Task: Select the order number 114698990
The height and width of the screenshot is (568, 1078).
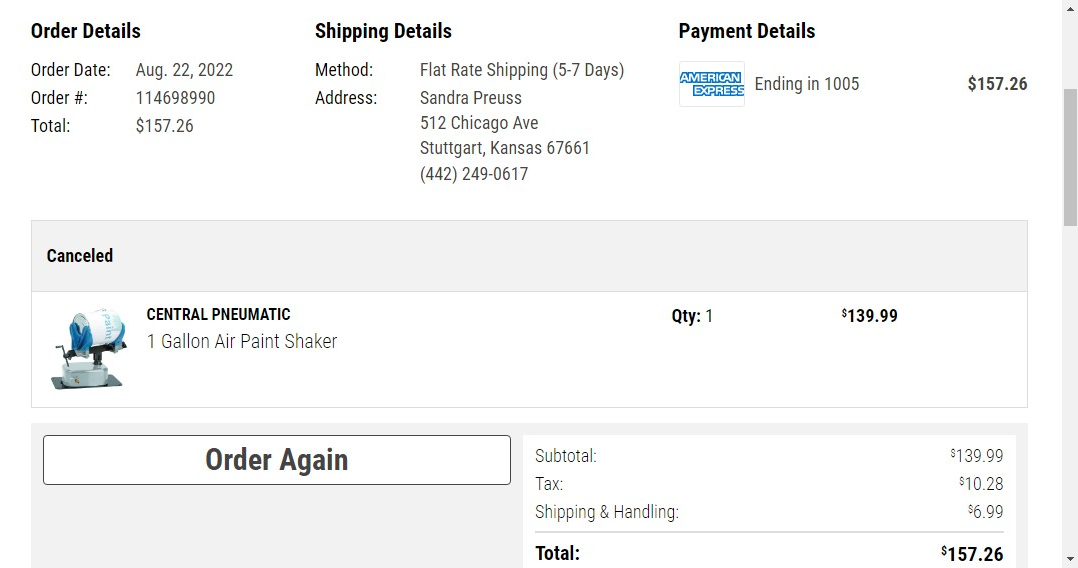Action: 175,98
